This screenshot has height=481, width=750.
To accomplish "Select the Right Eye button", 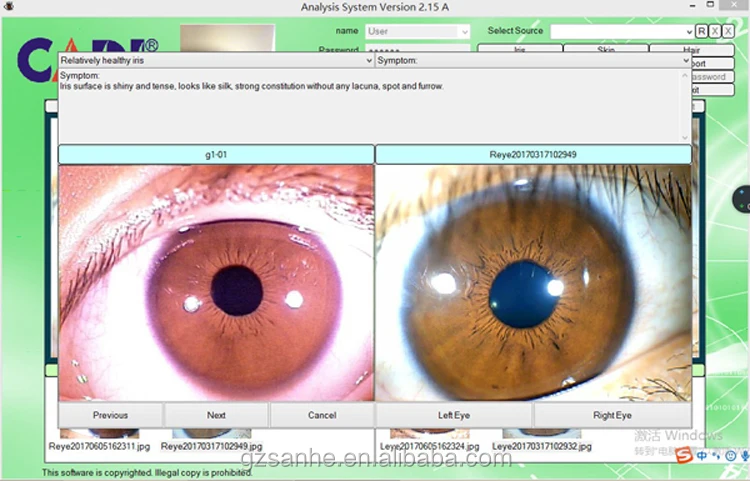I will point(612,415).
